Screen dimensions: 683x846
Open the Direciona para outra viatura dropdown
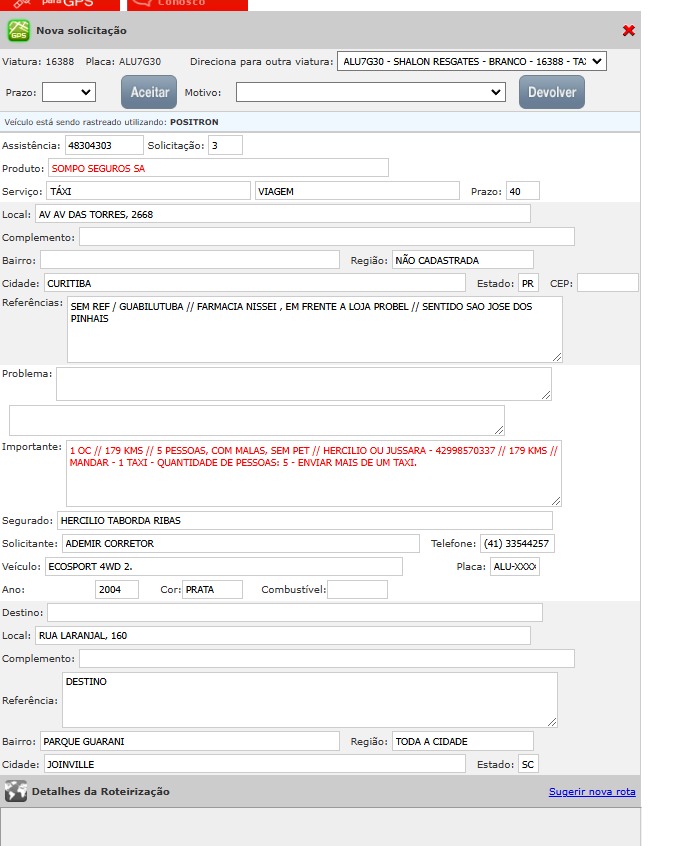point(472,62)
